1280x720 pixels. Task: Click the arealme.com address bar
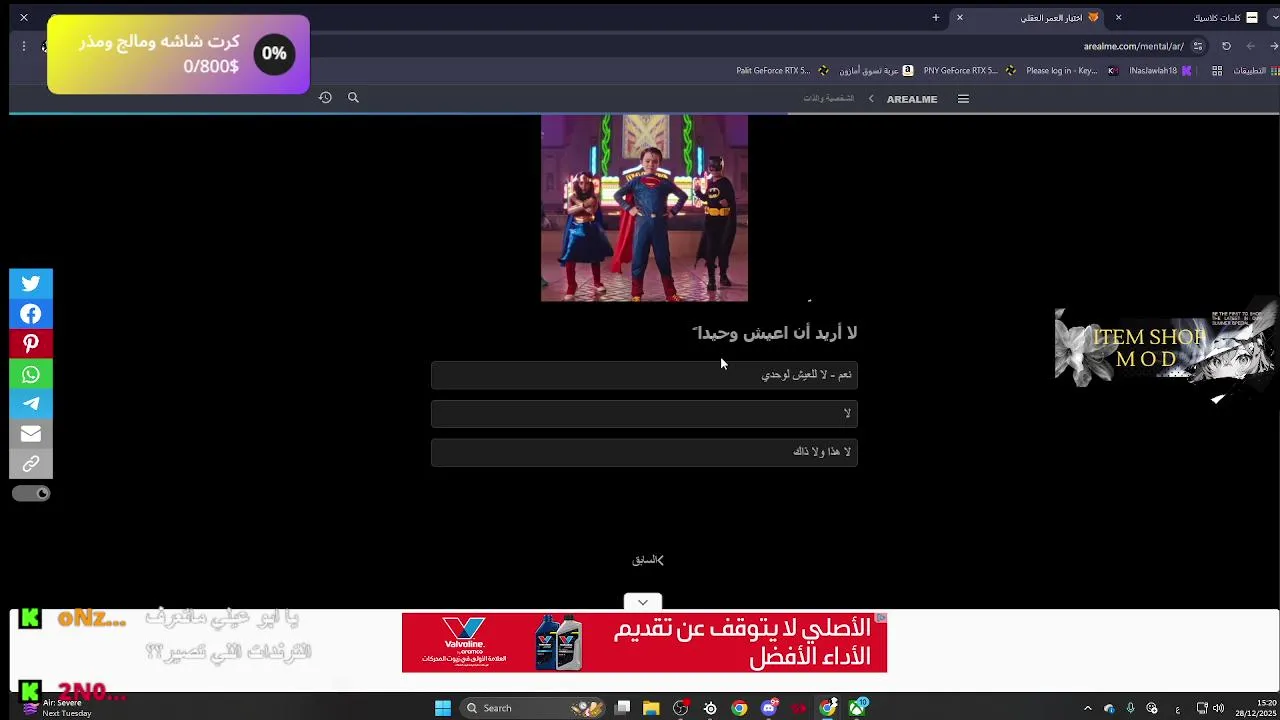[1134, 46]
